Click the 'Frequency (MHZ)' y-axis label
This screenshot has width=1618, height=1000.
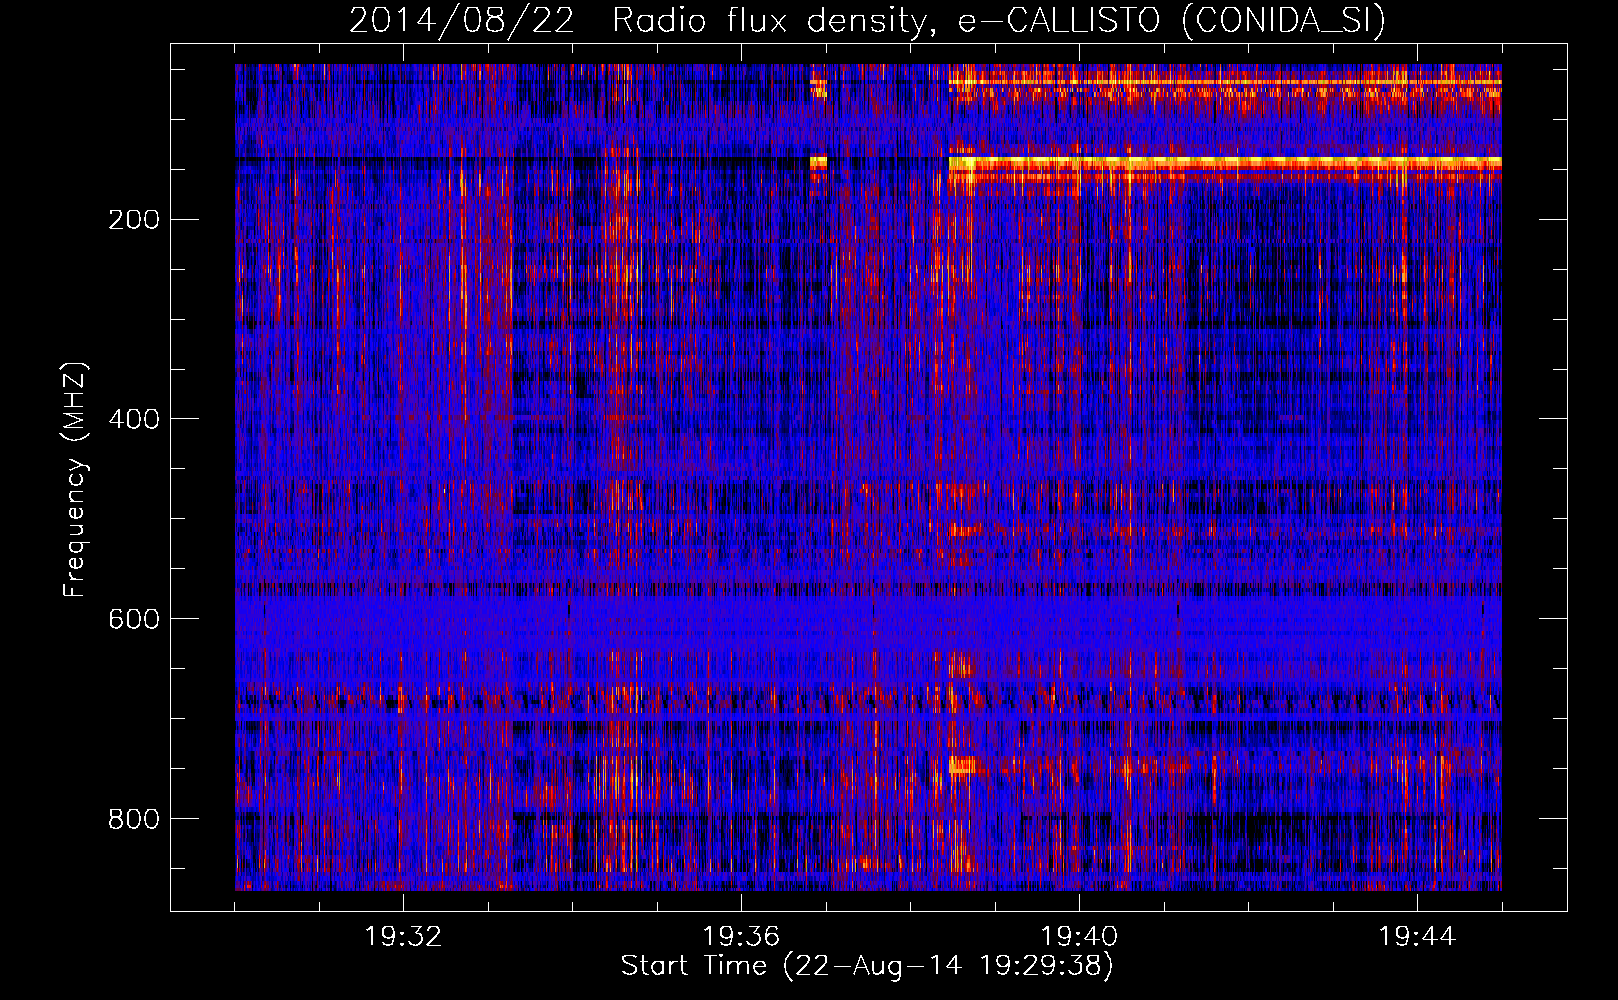point(75,480)
